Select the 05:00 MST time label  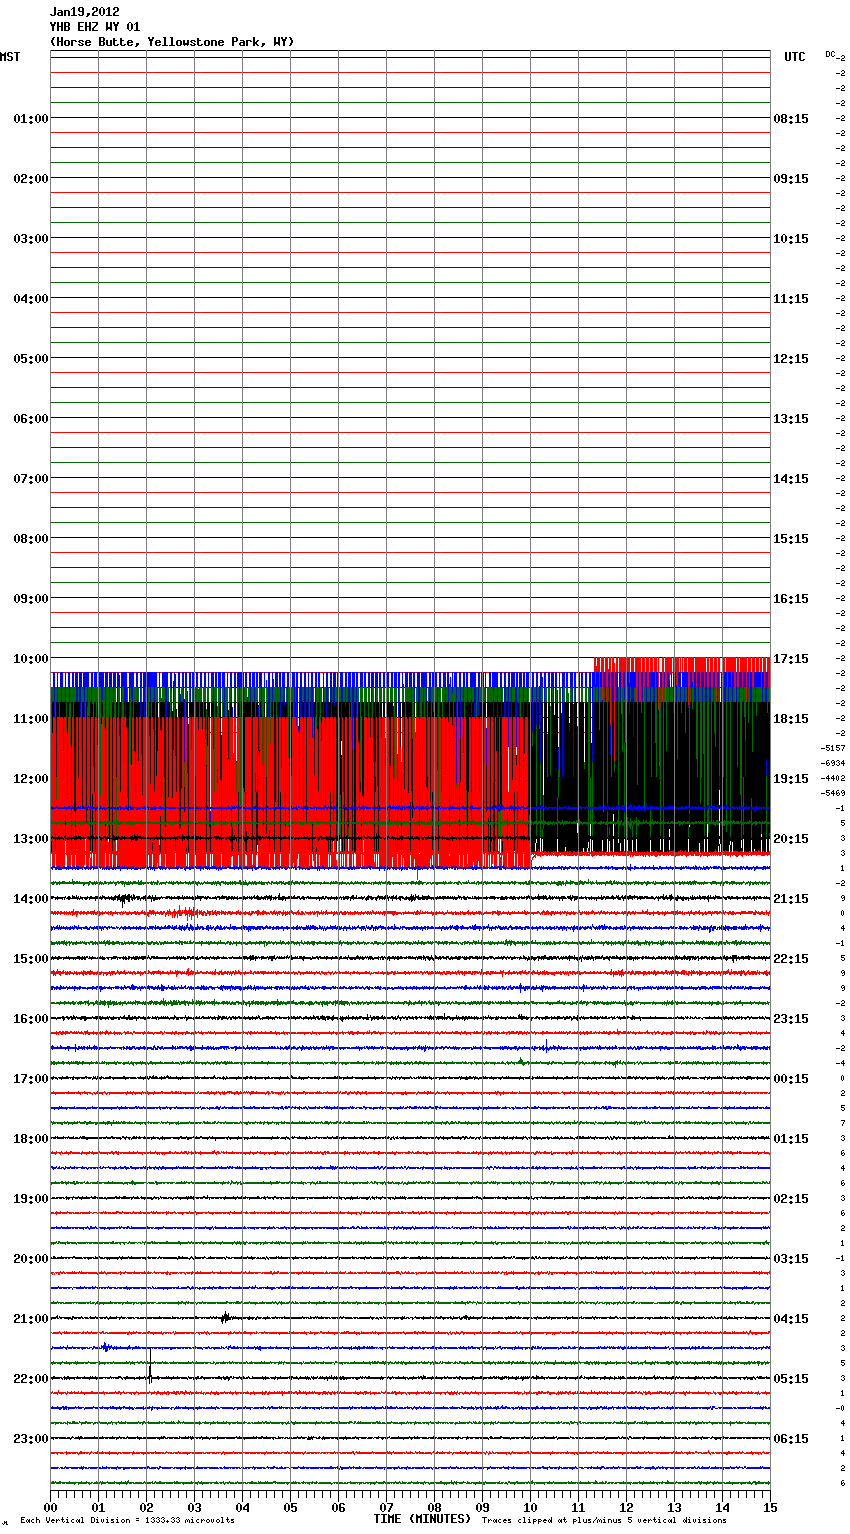click(30, 359)
